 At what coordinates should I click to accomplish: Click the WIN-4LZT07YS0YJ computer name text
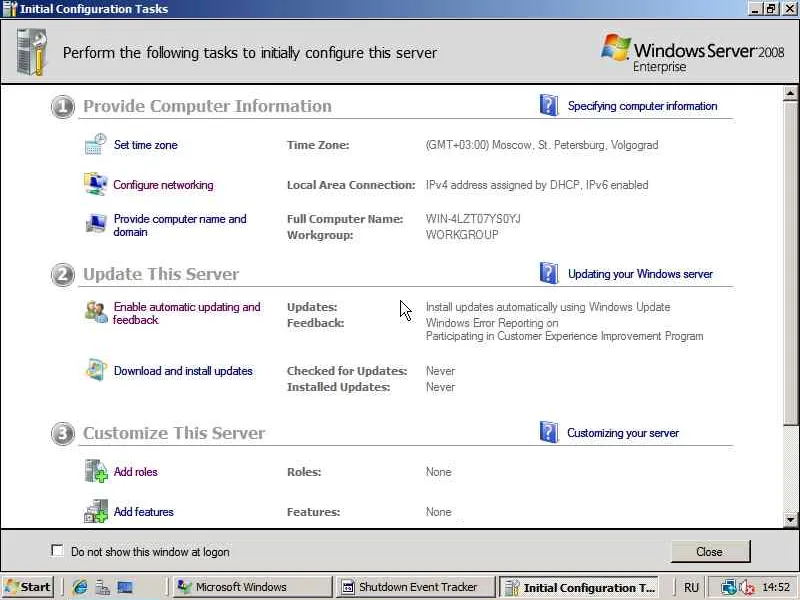[473, 219]
